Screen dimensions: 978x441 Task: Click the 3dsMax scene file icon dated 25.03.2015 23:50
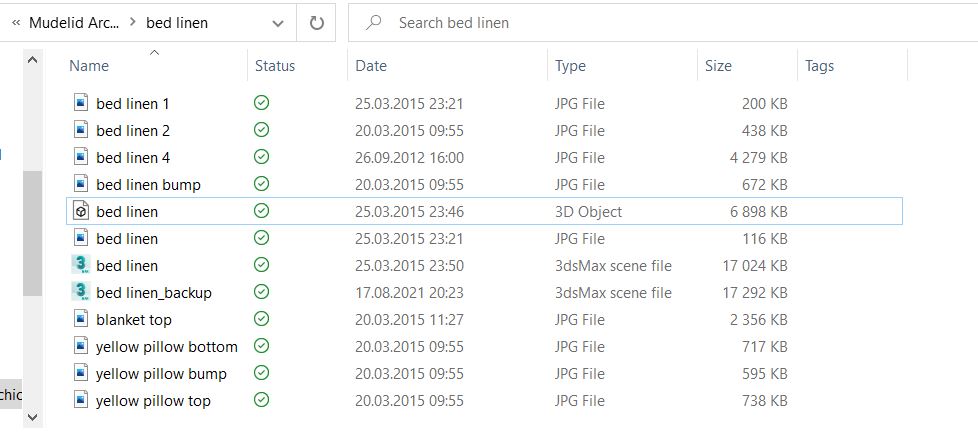coord(81,265)
